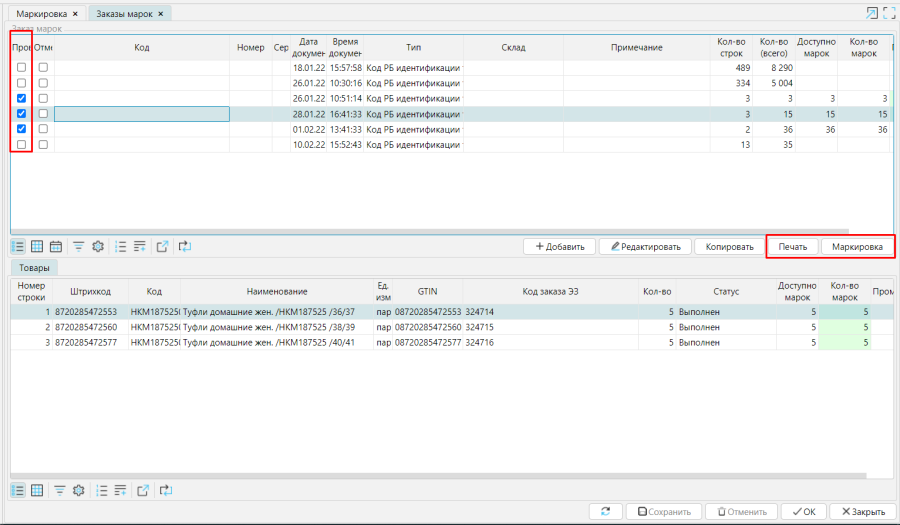Click the Добавить button

[559, 246]
